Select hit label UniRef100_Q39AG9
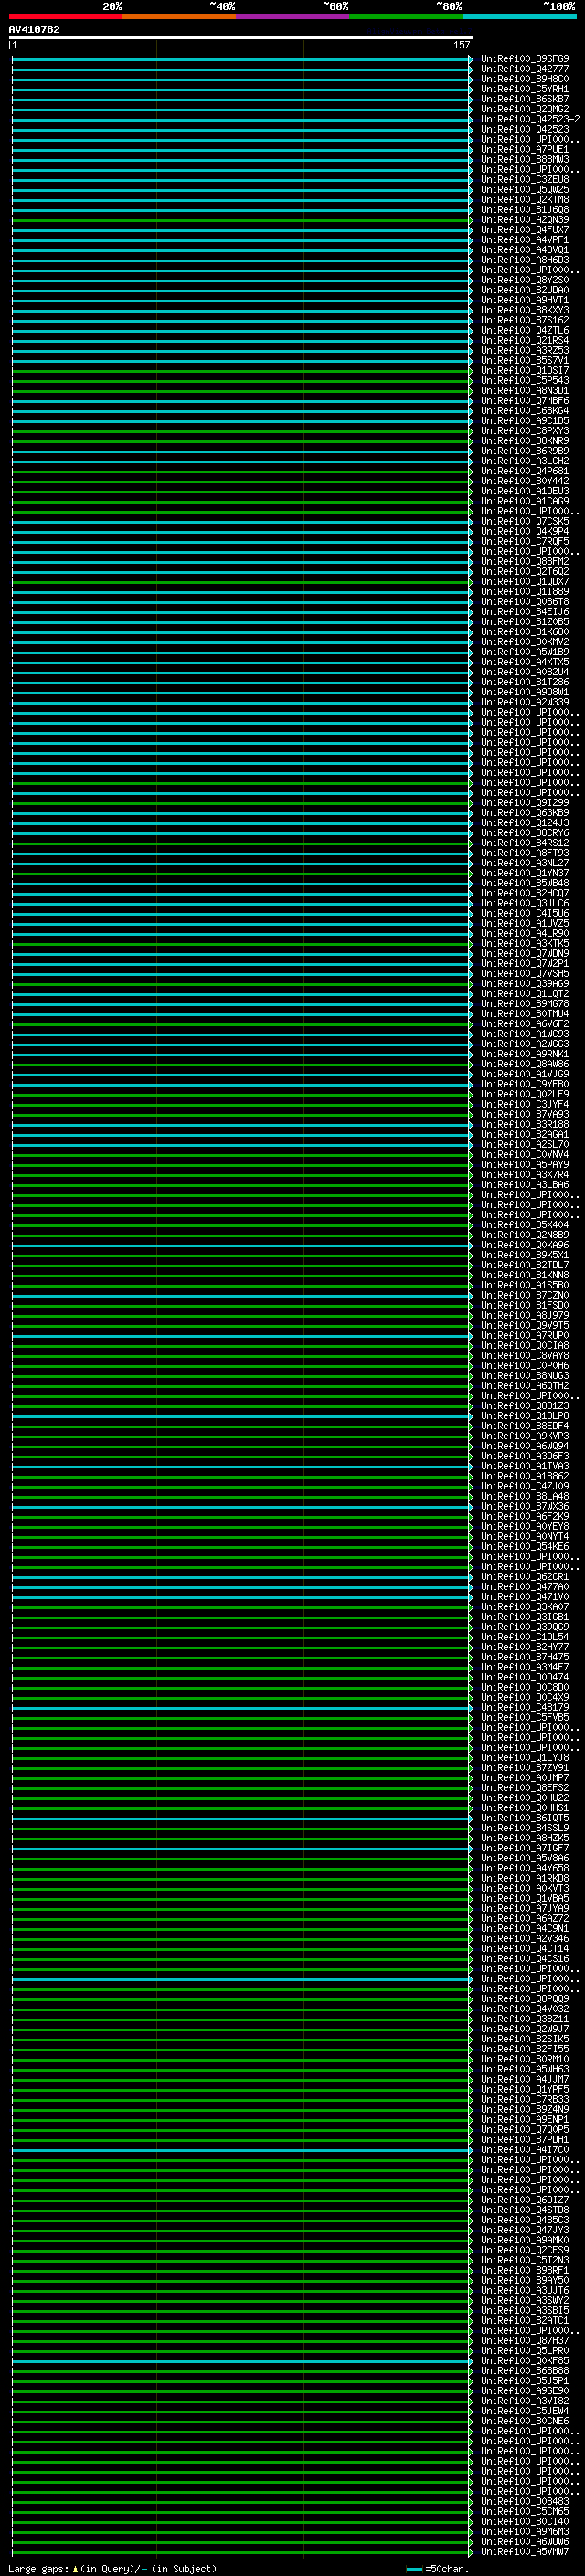This screenshot has width=585, height=2576. coord(524,984)
